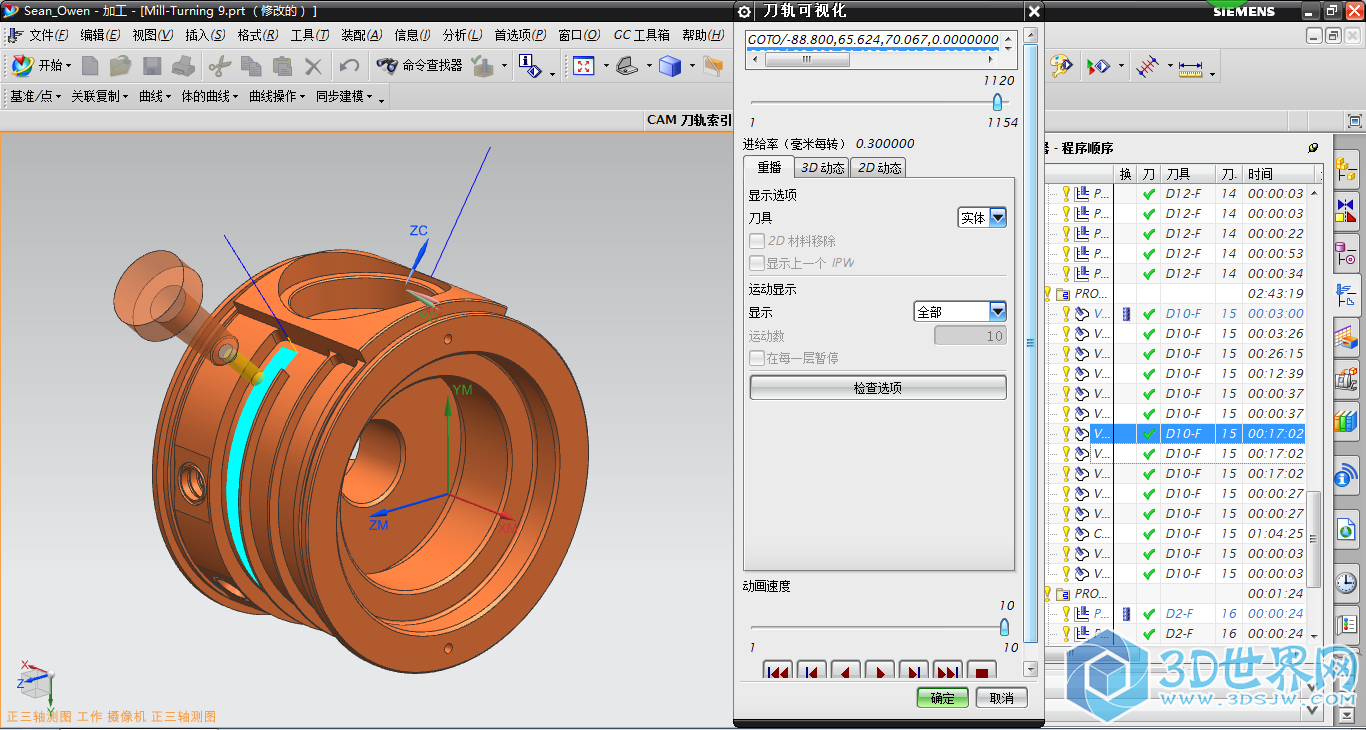Open the 同步建模 dropdown menu
Screen dimensions: 1366x730
pos(344,97)
